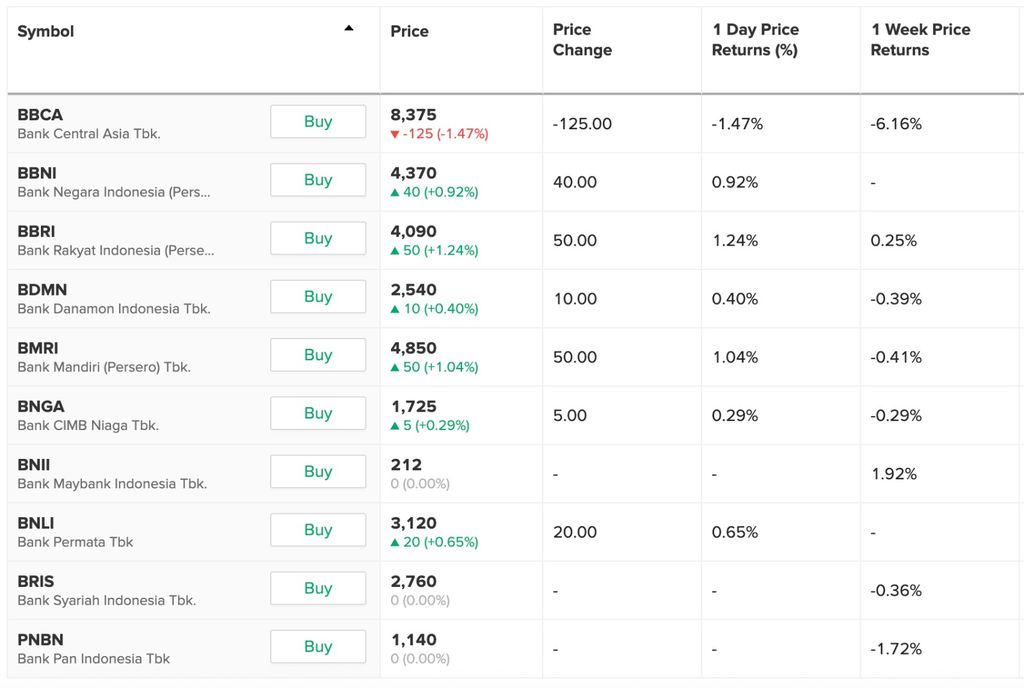The image size is (1024, 688).
Task: Click the BDMN price 2,540
Action: 413,290
